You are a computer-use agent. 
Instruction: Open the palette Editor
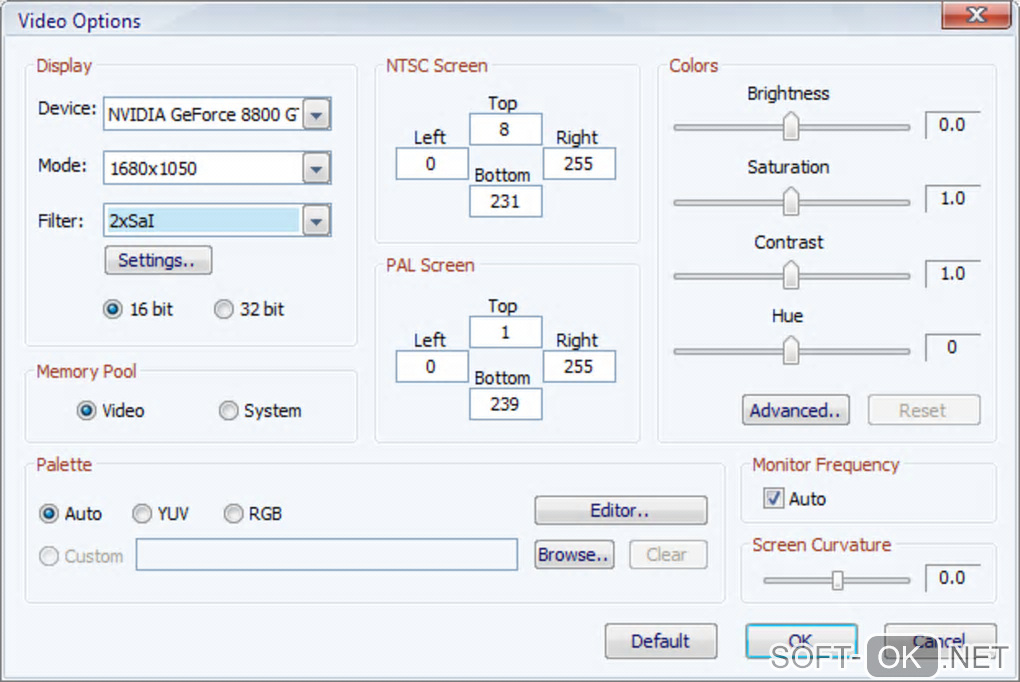(620, 510)
